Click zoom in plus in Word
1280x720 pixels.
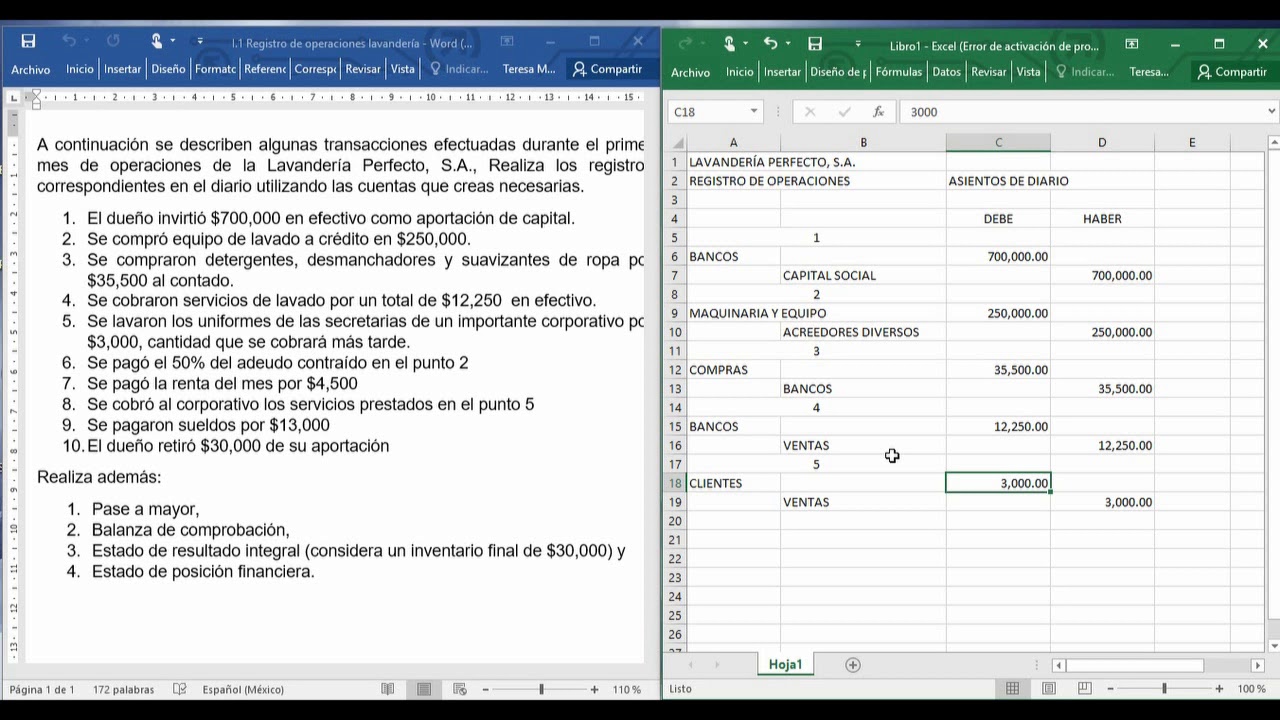[x=594, y=690]
